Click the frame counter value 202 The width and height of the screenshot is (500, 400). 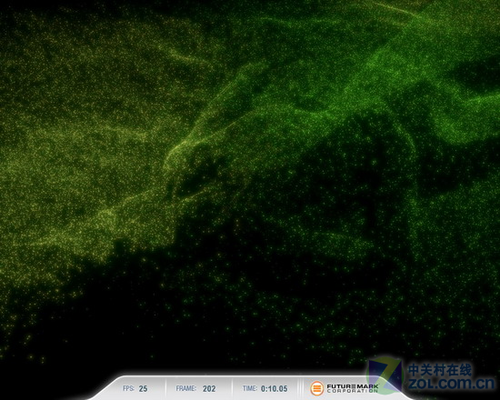209,389
